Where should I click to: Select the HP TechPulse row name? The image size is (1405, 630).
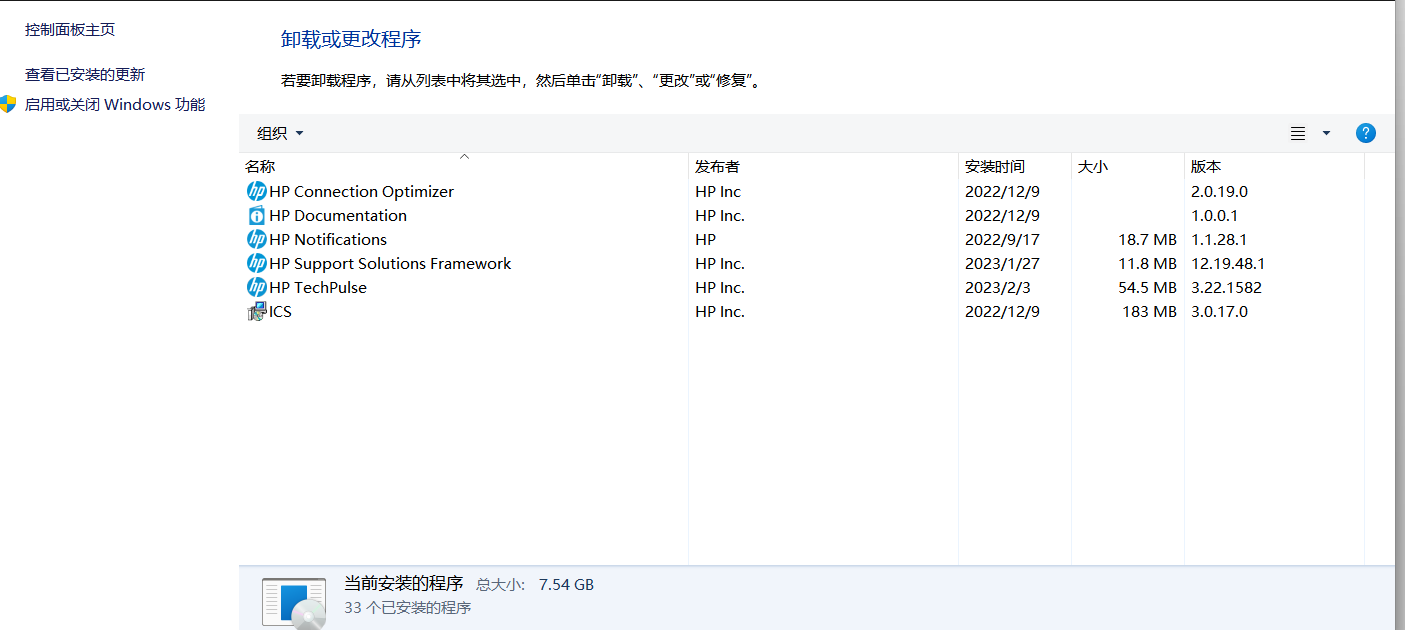coord(318,287)
